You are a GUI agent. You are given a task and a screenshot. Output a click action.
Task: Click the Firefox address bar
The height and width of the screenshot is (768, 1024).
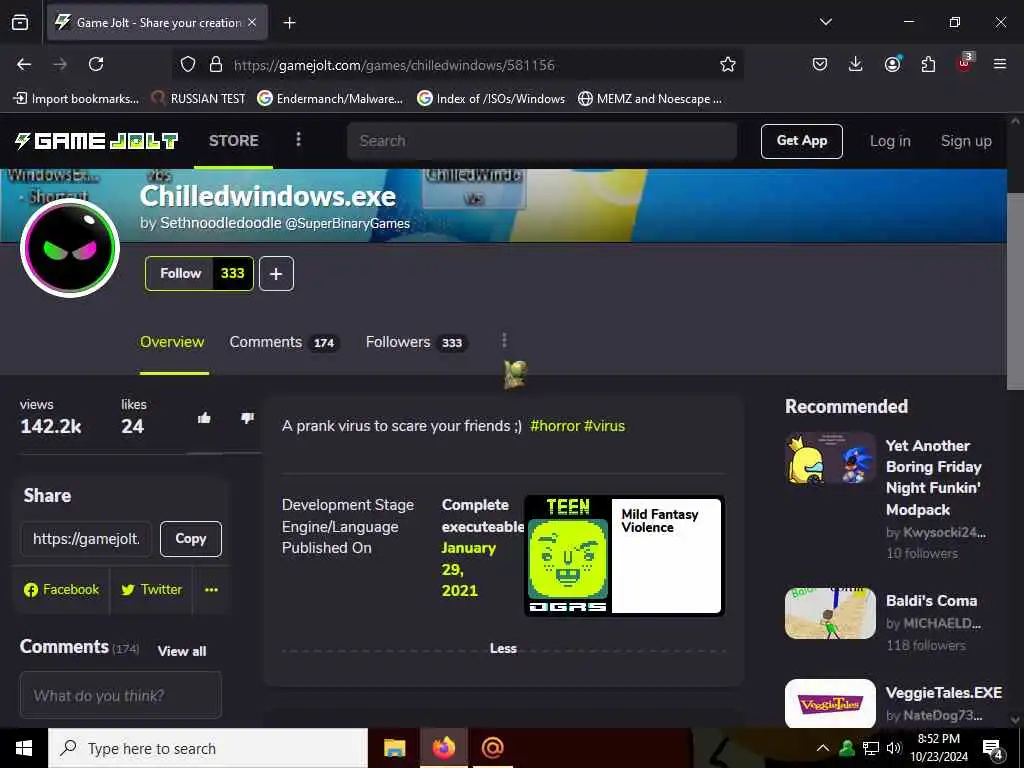pos(457,65)
